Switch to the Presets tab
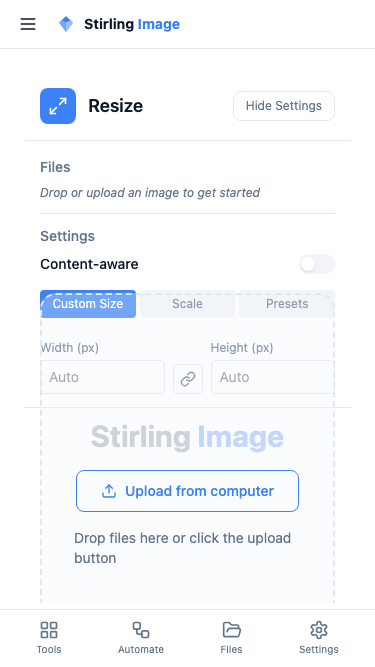 click(287, 304)
